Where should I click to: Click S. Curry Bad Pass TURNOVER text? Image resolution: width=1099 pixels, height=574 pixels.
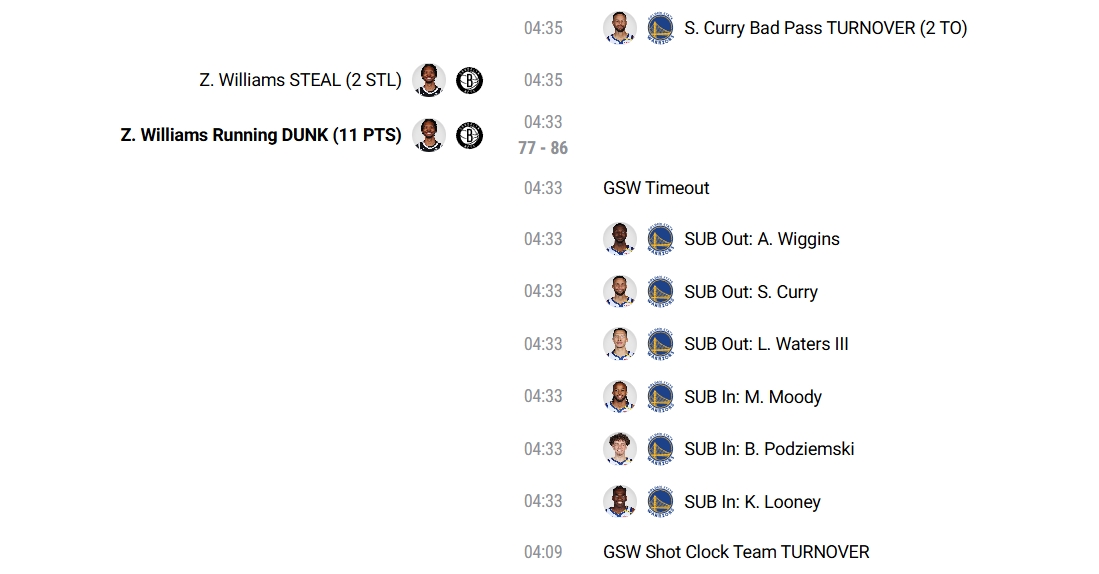825,28
